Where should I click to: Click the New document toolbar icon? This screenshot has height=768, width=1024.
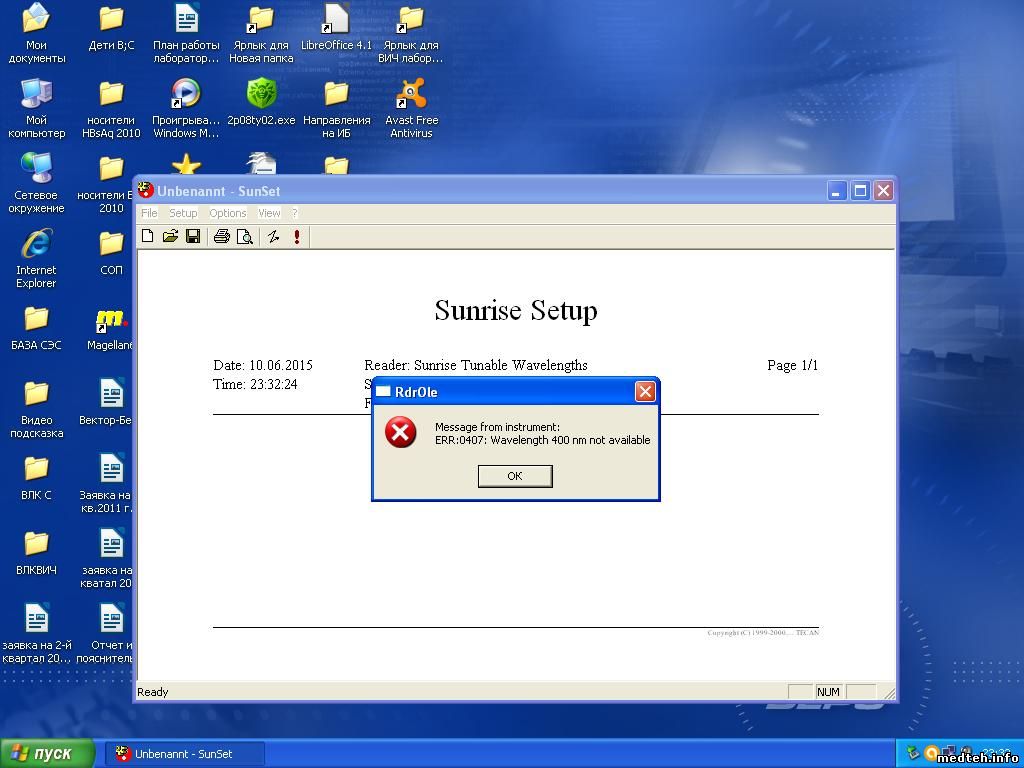pyautogui.click(x=148, y=236)
